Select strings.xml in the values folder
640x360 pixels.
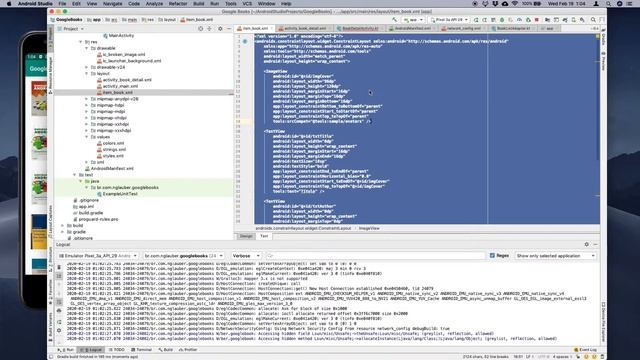click(114, 149)
